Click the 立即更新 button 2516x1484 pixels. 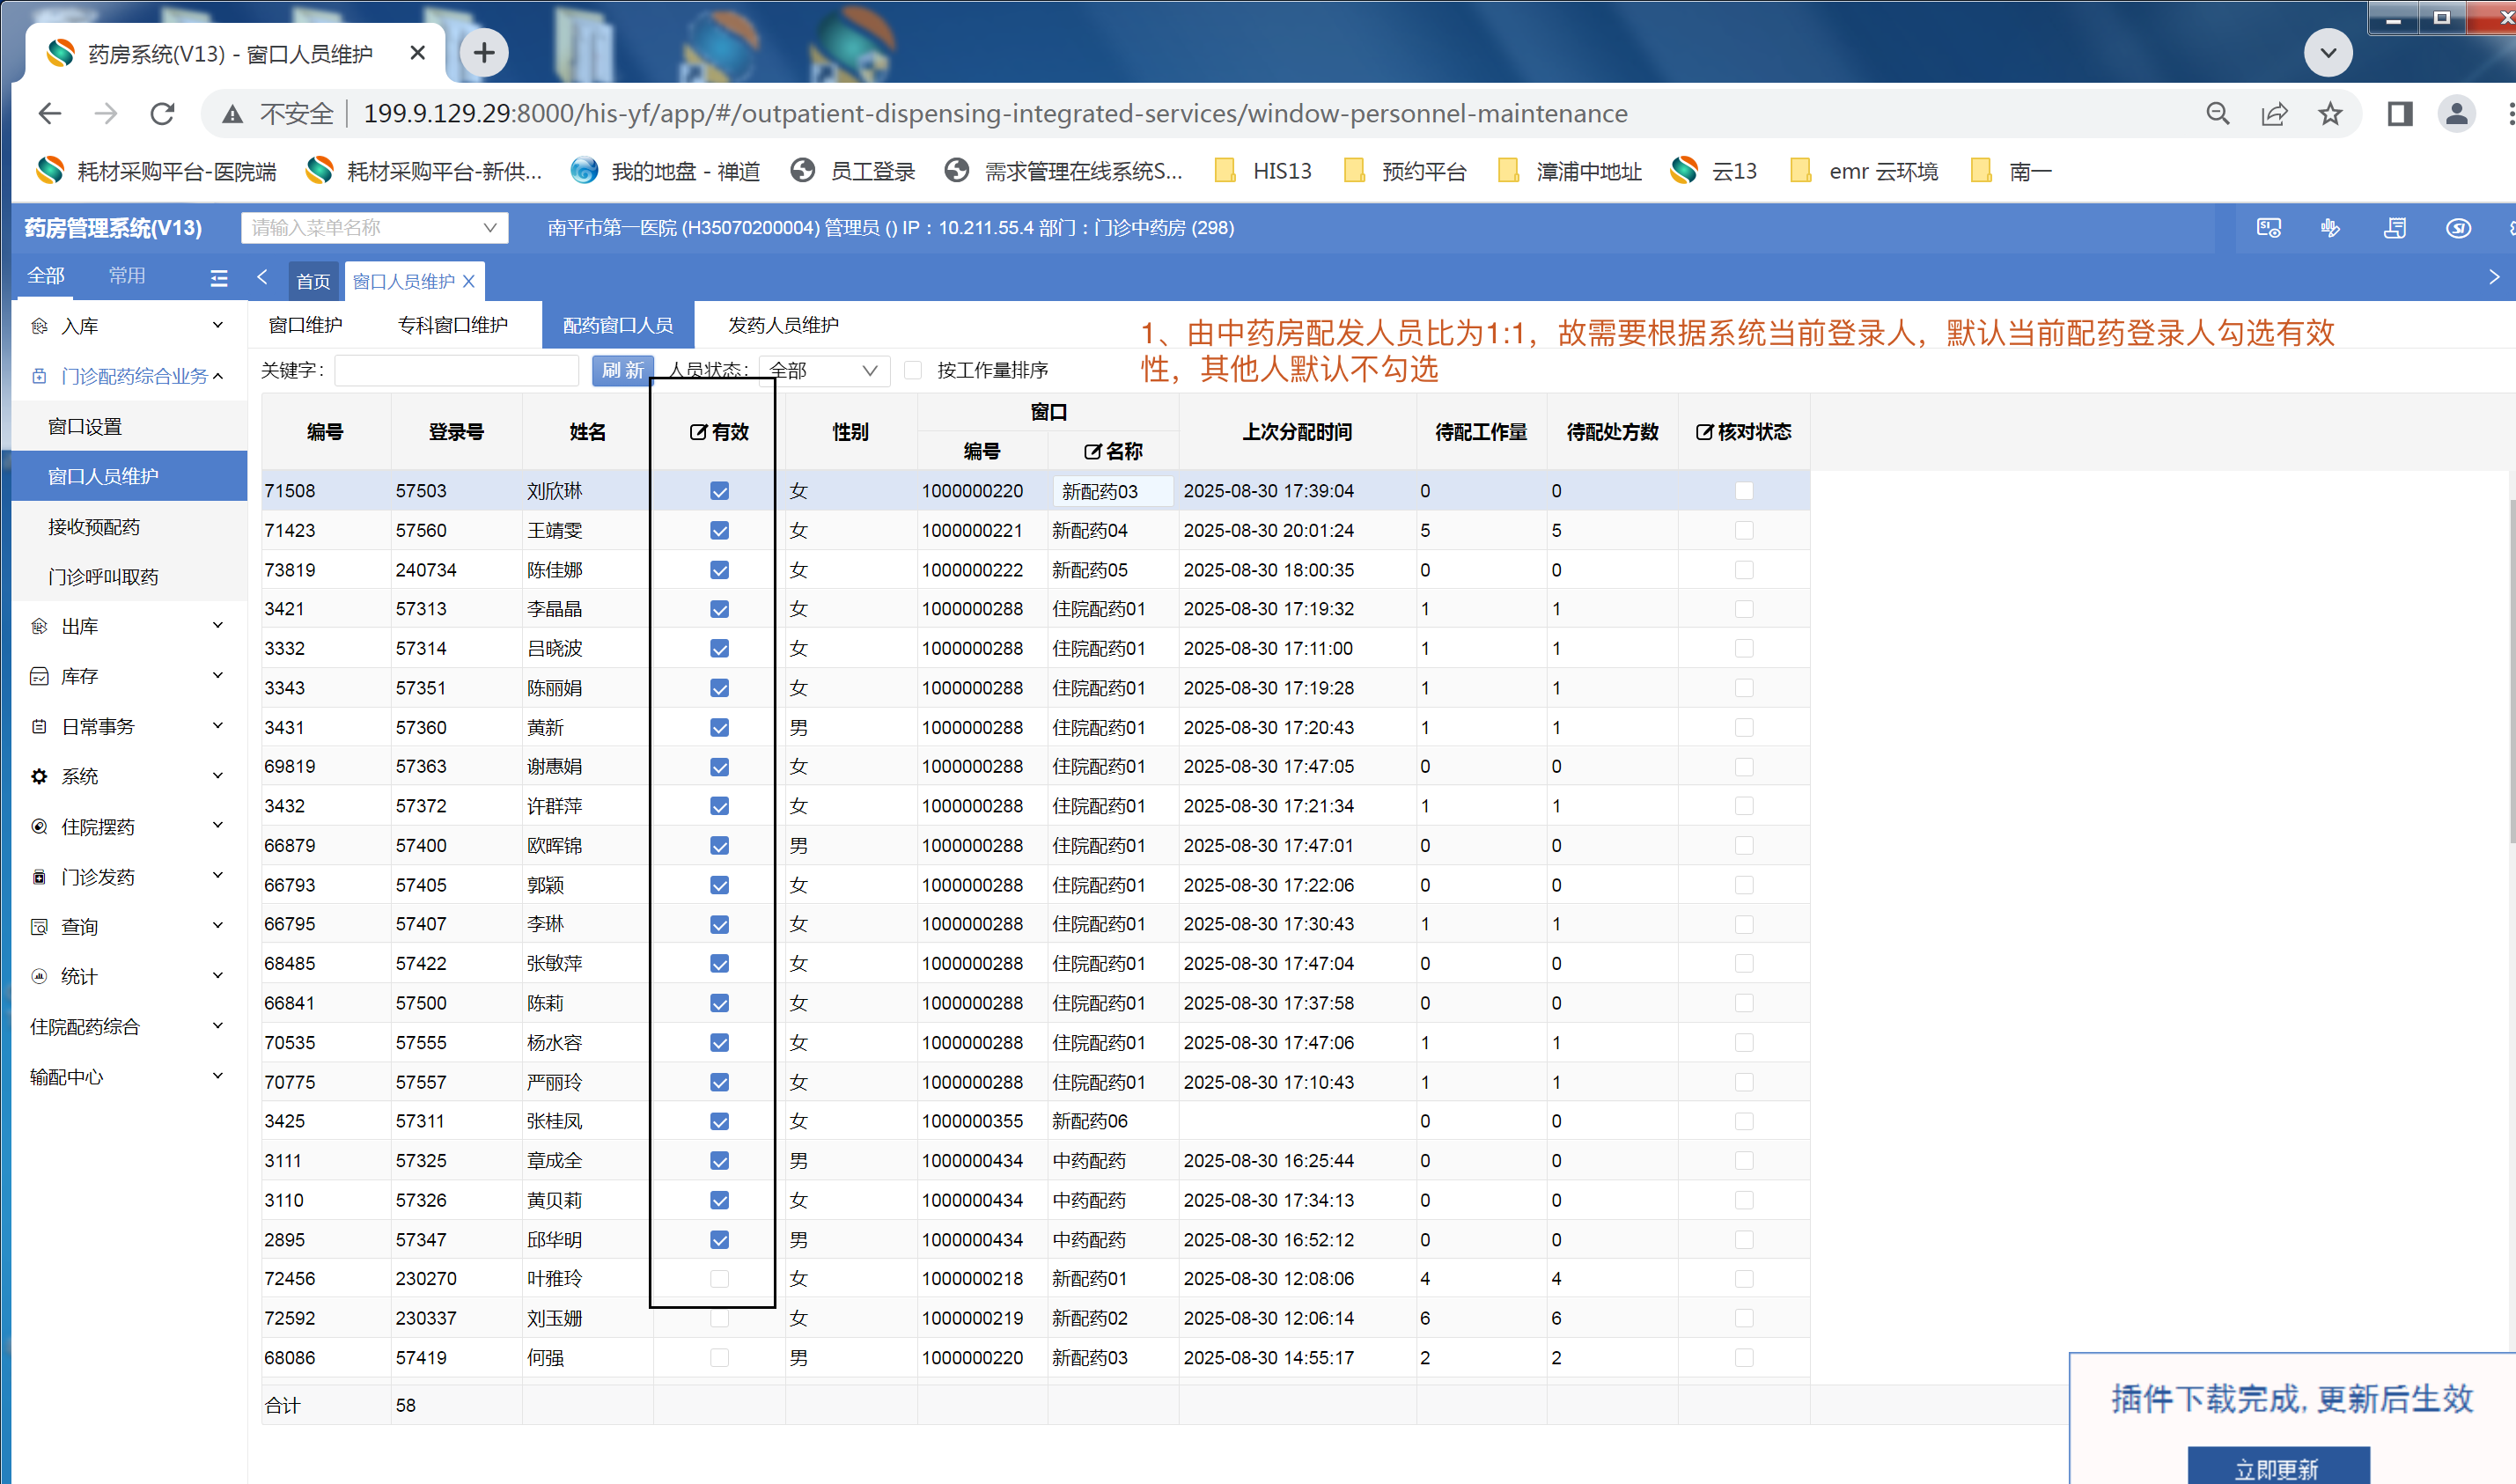[2277, 1468]
